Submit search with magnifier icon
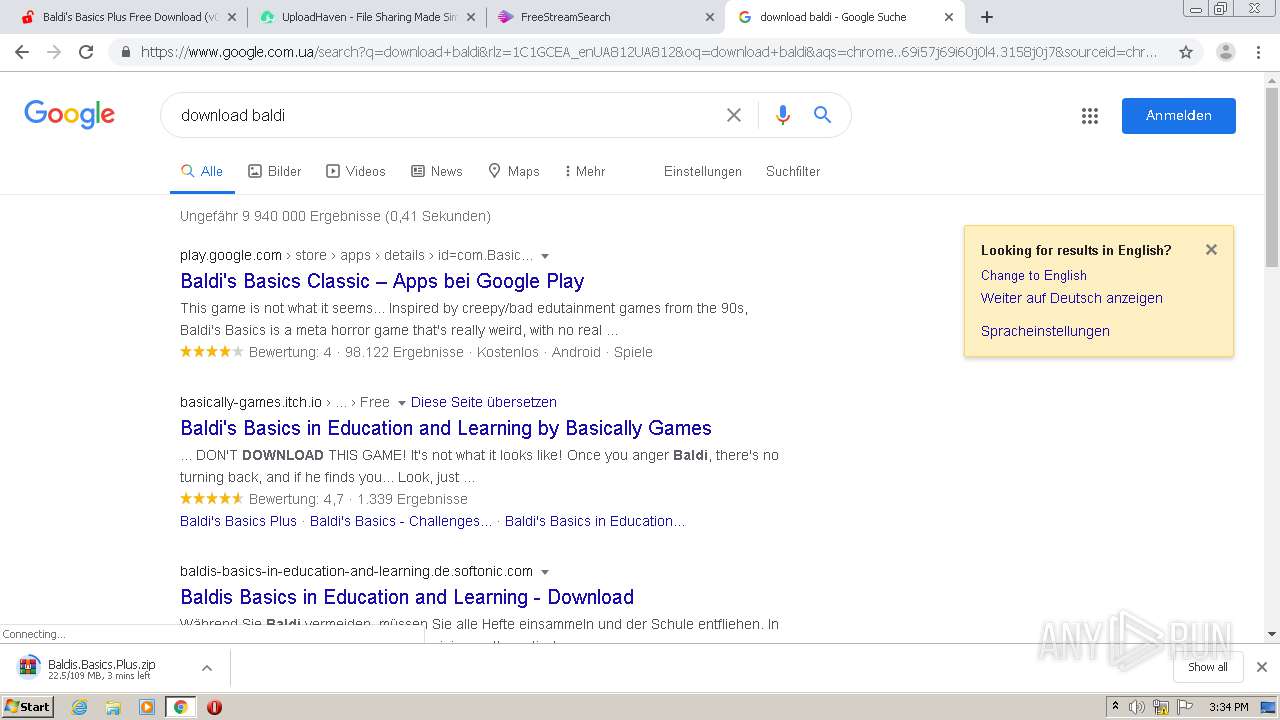 pos(822,115)
